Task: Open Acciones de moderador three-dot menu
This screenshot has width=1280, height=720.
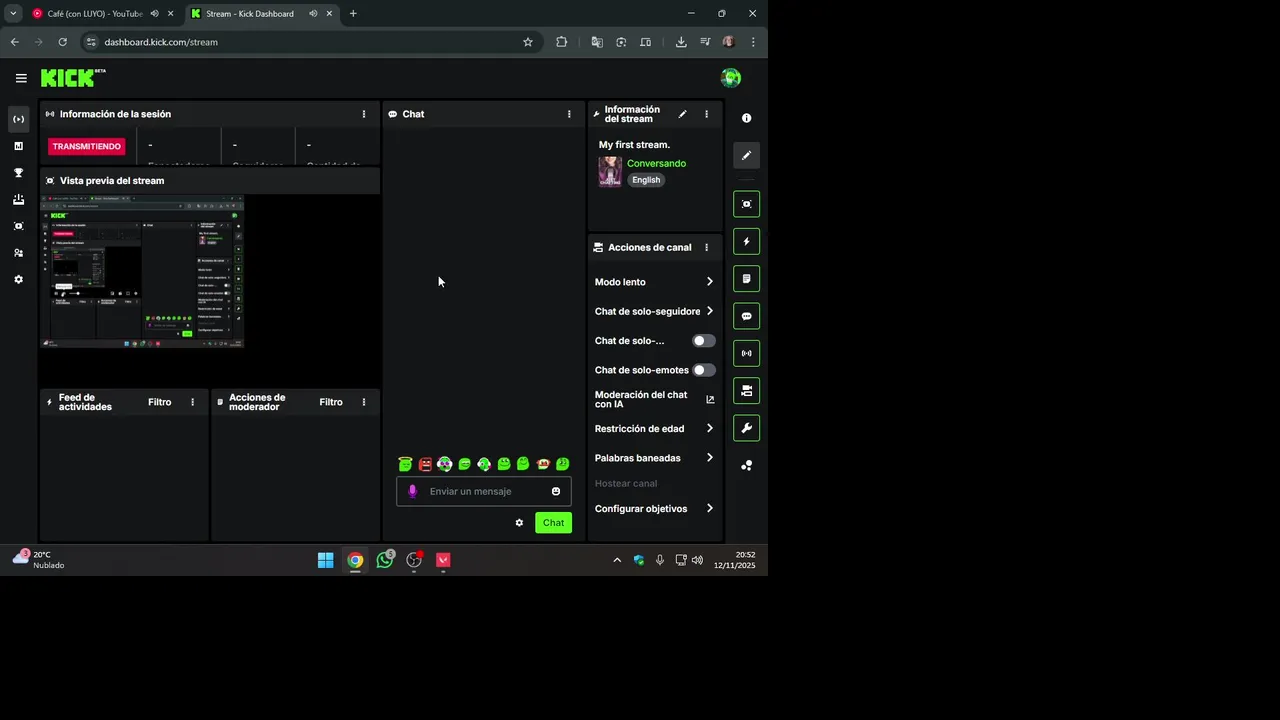Action: pyautogui.click(x=364, y=402)
